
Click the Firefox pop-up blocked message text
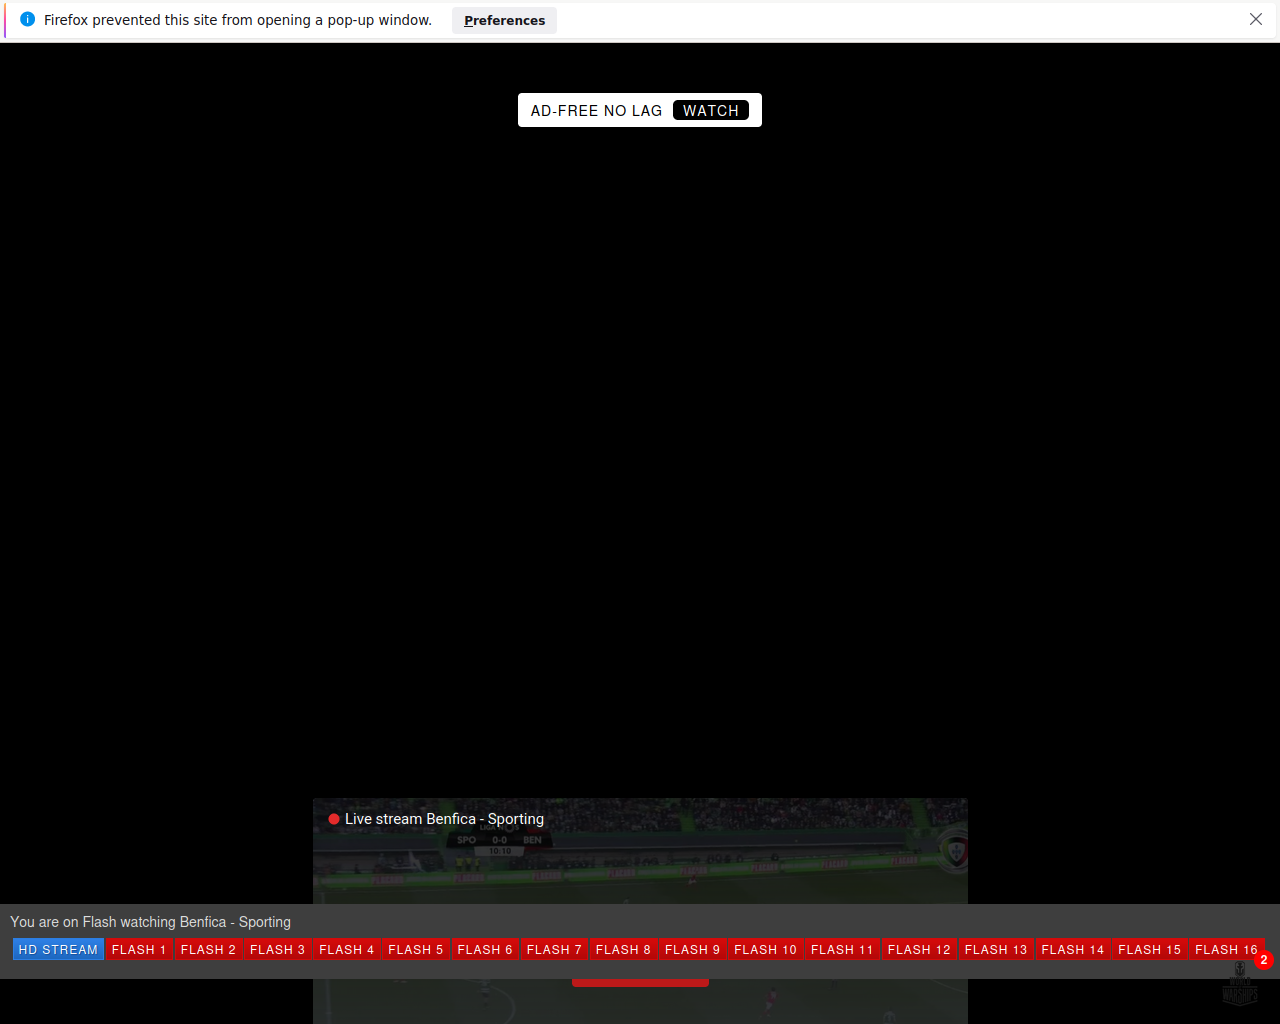[x=238, y=20]
